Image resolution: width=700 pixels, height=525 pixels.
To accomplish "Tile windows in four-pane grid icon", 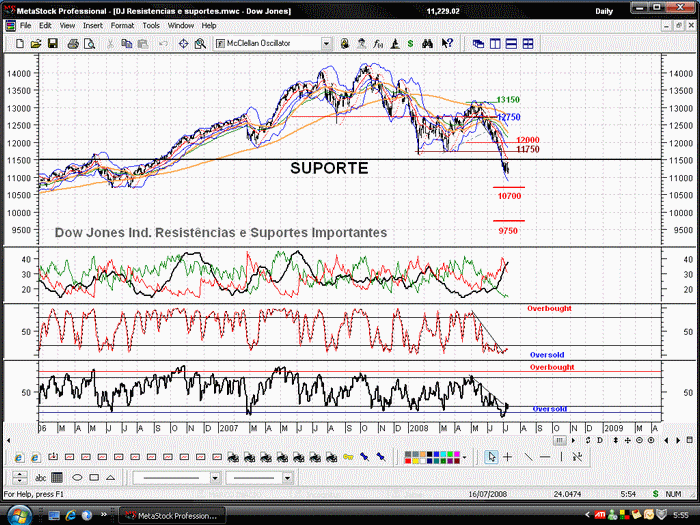I will (528, 44).
